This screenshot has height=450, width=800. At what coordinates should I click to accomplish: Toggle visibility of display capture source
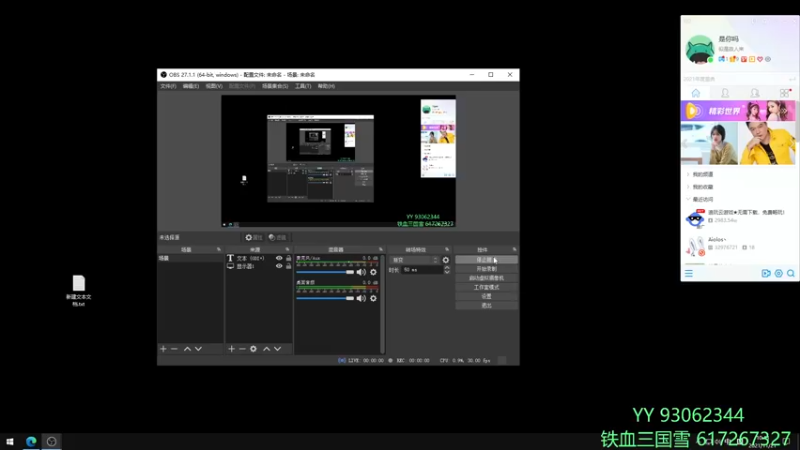279,266
